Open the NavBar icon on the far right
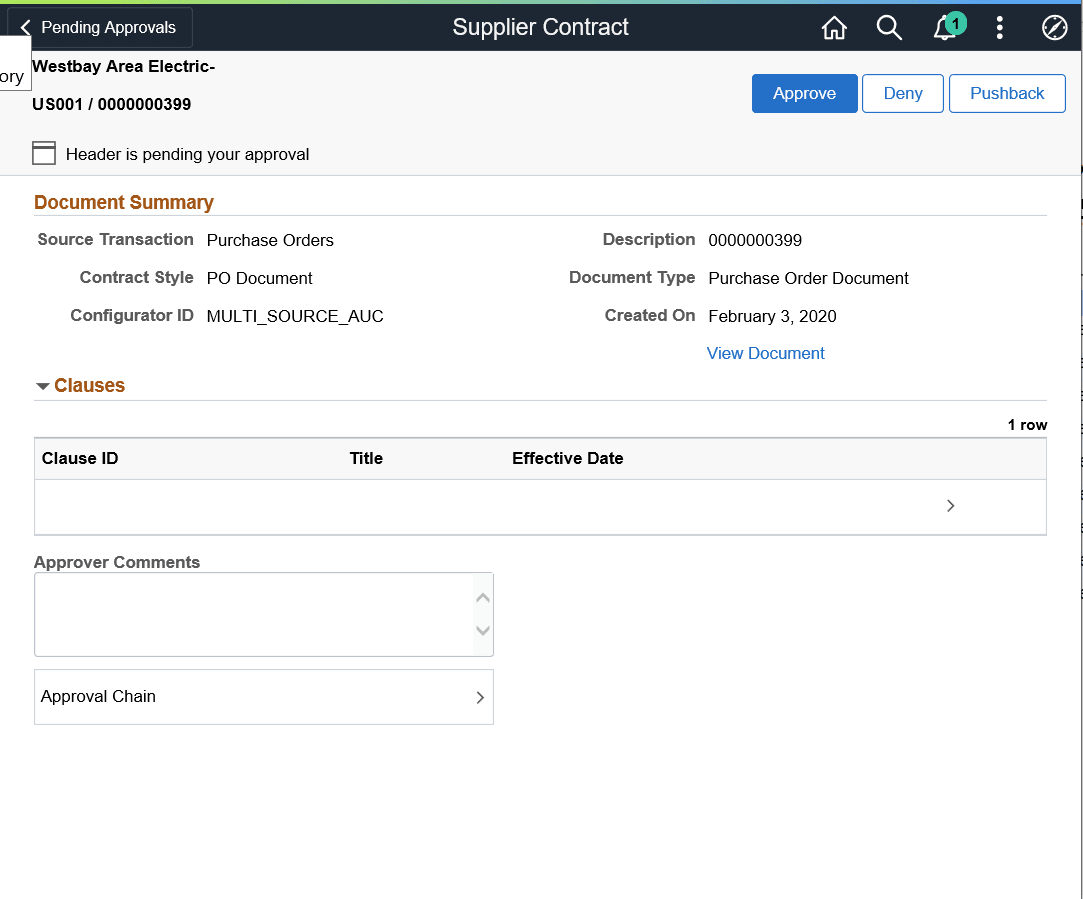The width and height of the screenshot is (1083, 899). click(x=1054, y=28)
